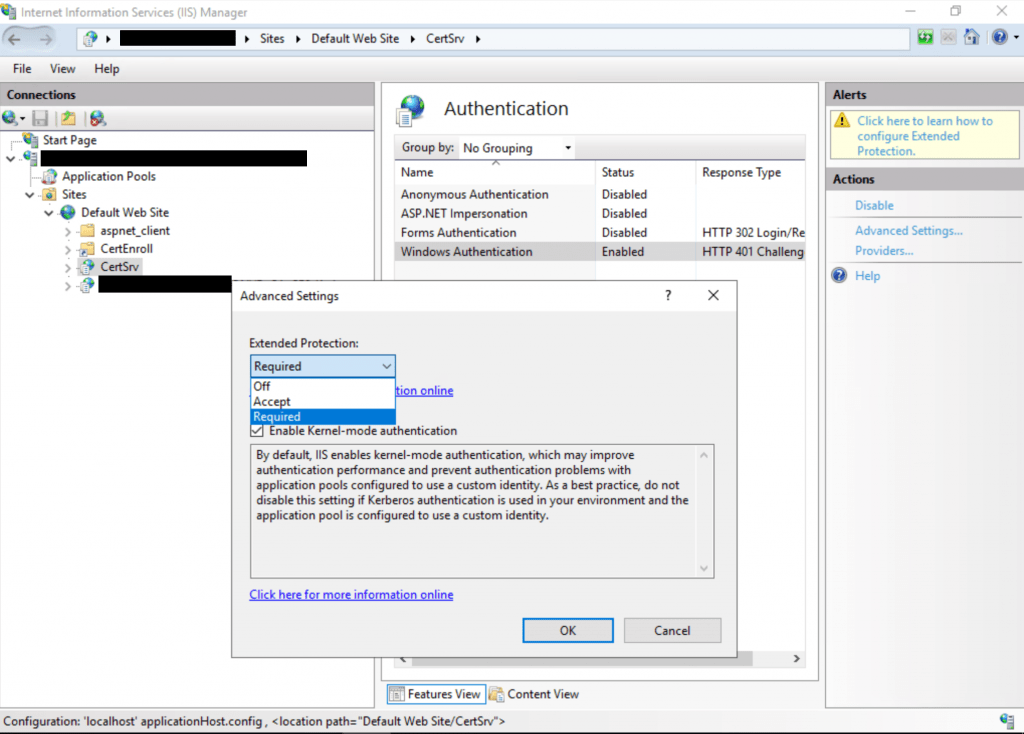Select Default Web Site in the tree
Viewport: 1024px width, 734px height.
(125, 212)
